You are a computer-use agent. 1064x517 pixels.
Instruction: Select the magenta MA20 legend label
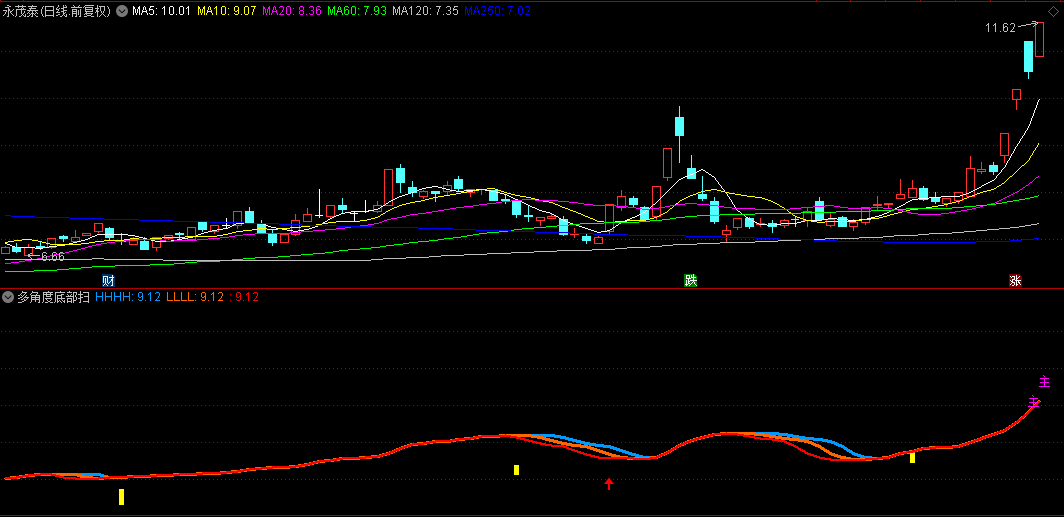click(x=291, y=11)
